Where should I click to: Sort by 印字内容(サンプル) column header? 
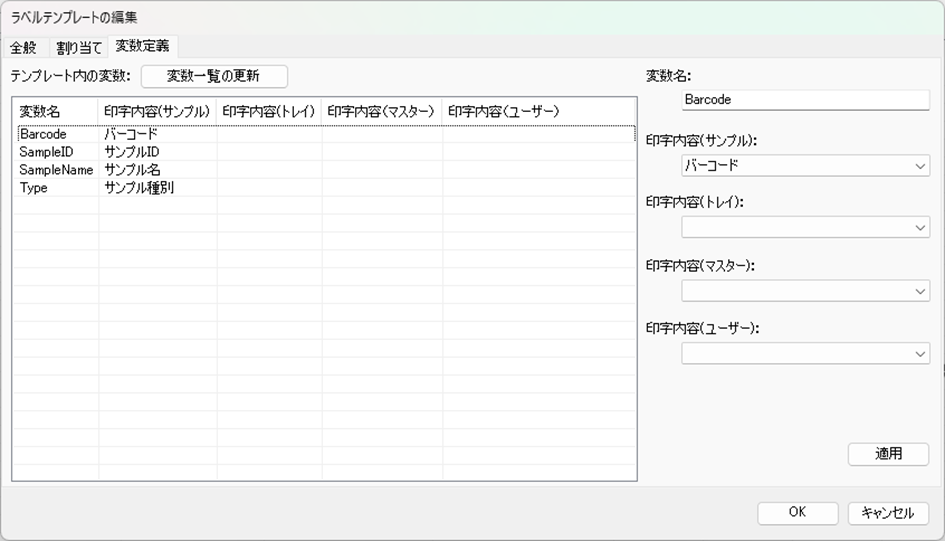[x=157, y=112]
